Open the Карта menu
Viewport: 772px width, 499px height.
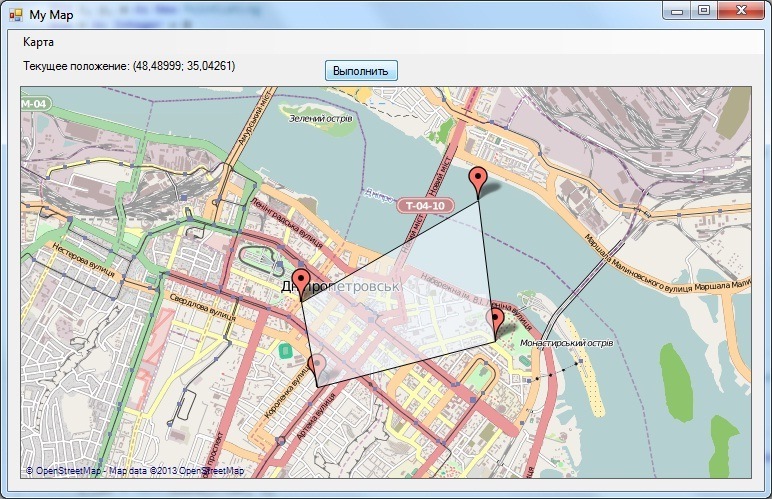coord(38,42)
